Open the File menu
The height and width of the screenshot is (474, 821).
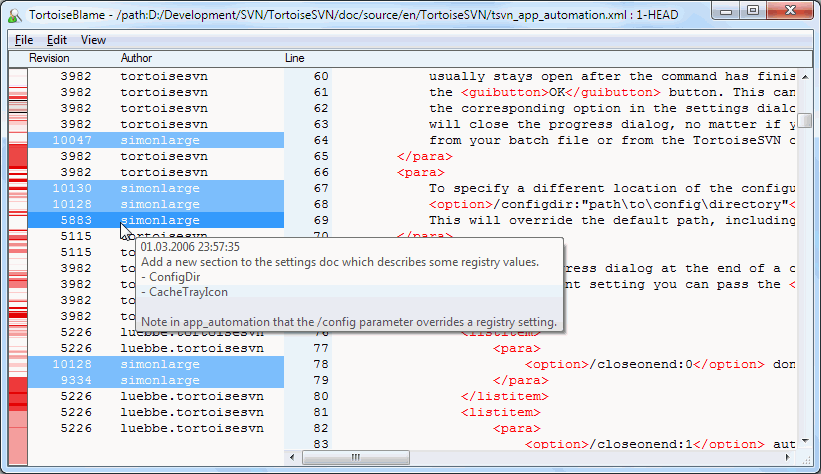24,40
